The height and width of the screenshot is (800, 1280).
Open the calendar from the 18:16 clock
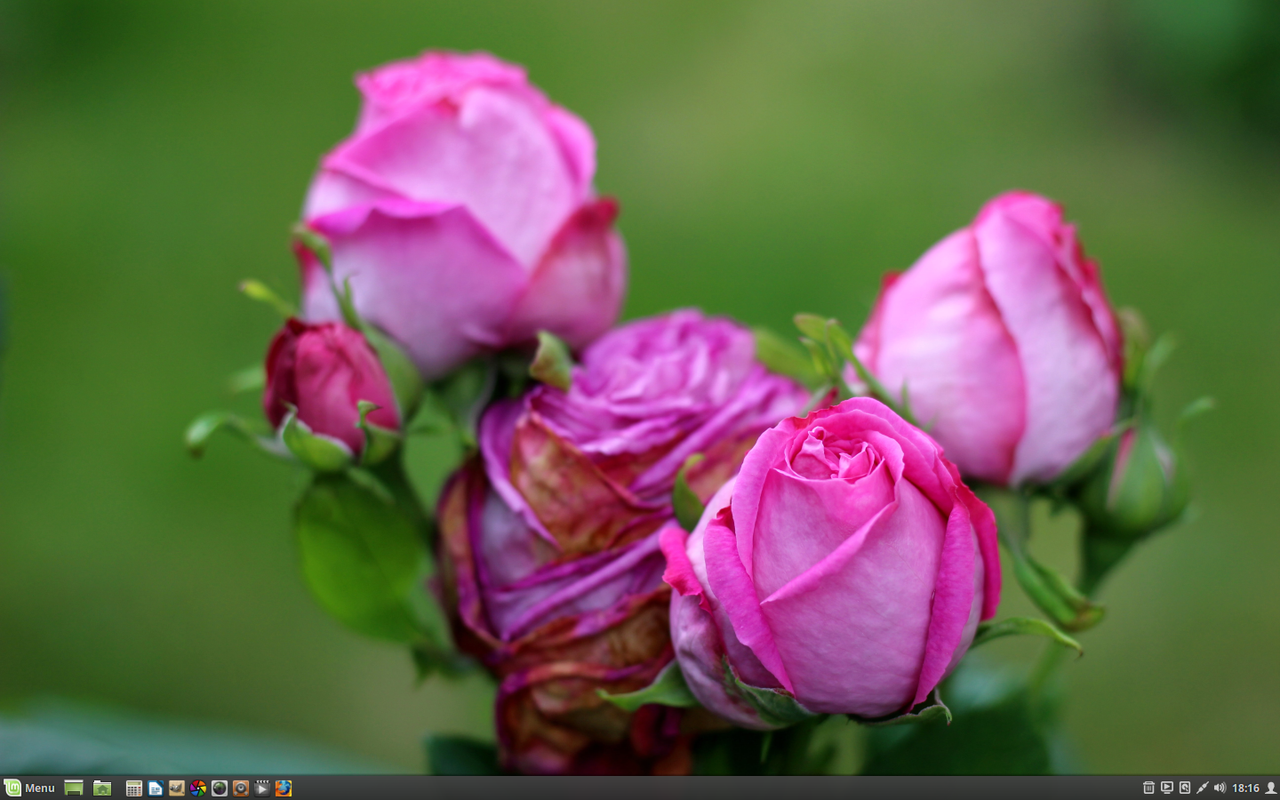pyautogui.click(x=1246, y=788)
